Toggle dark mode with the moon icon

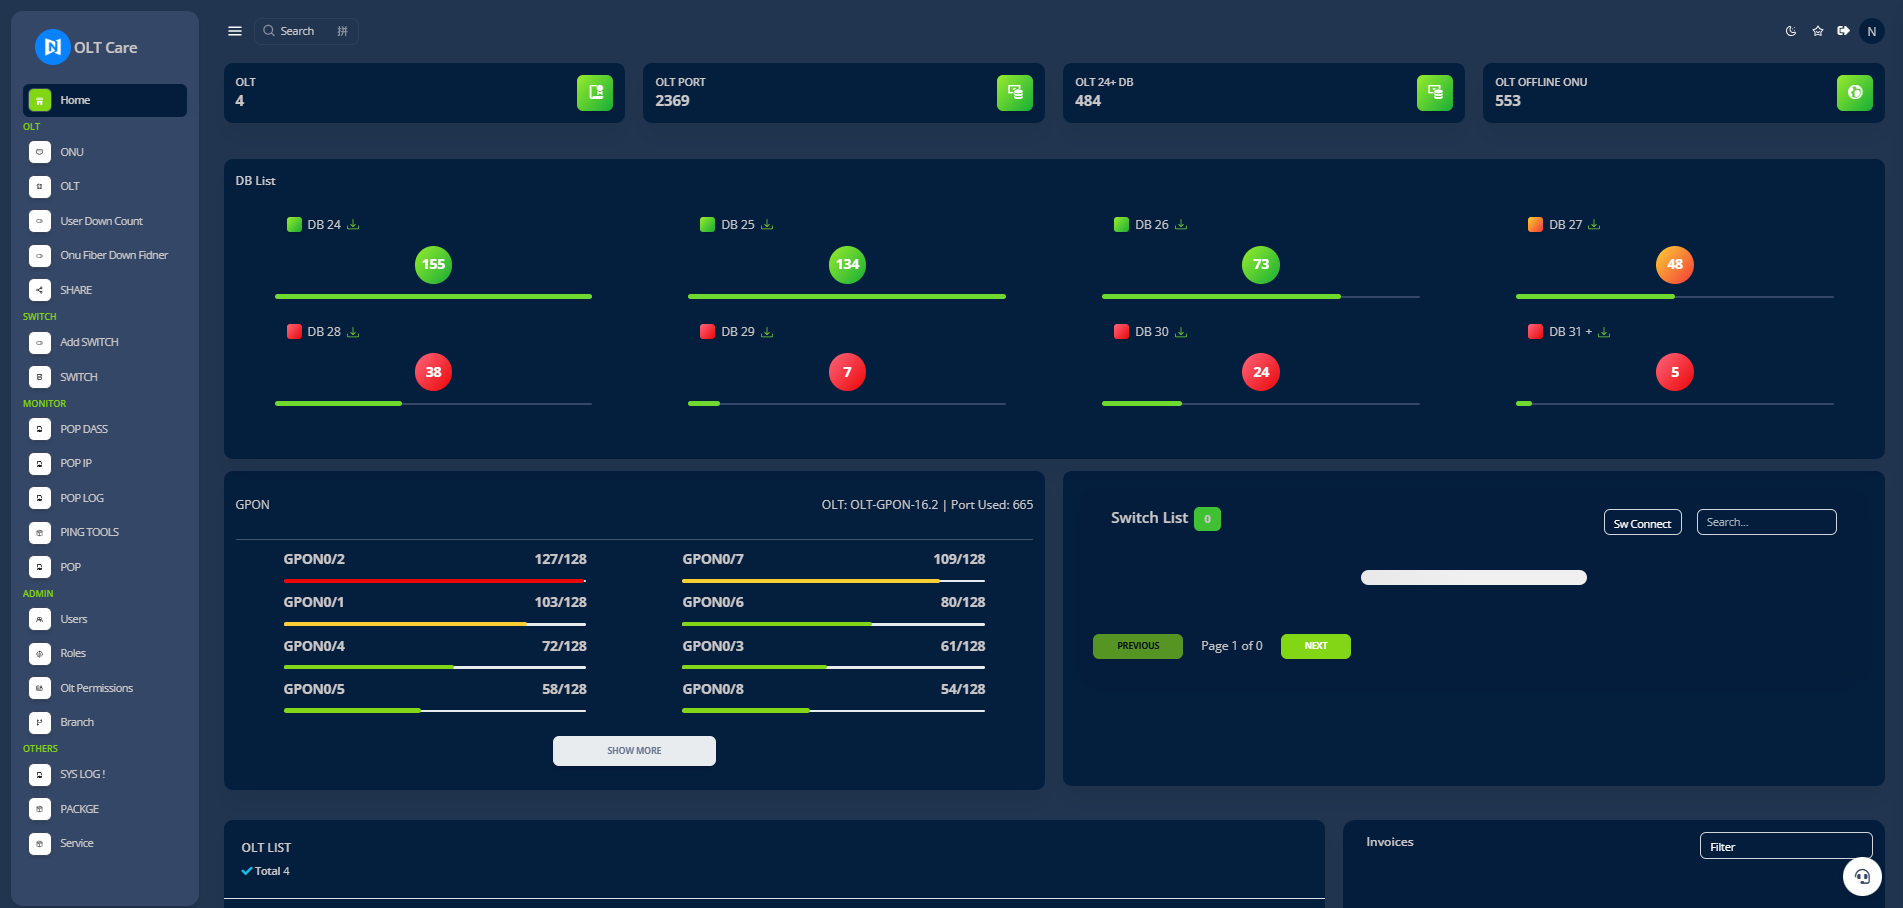point(1790,31)
